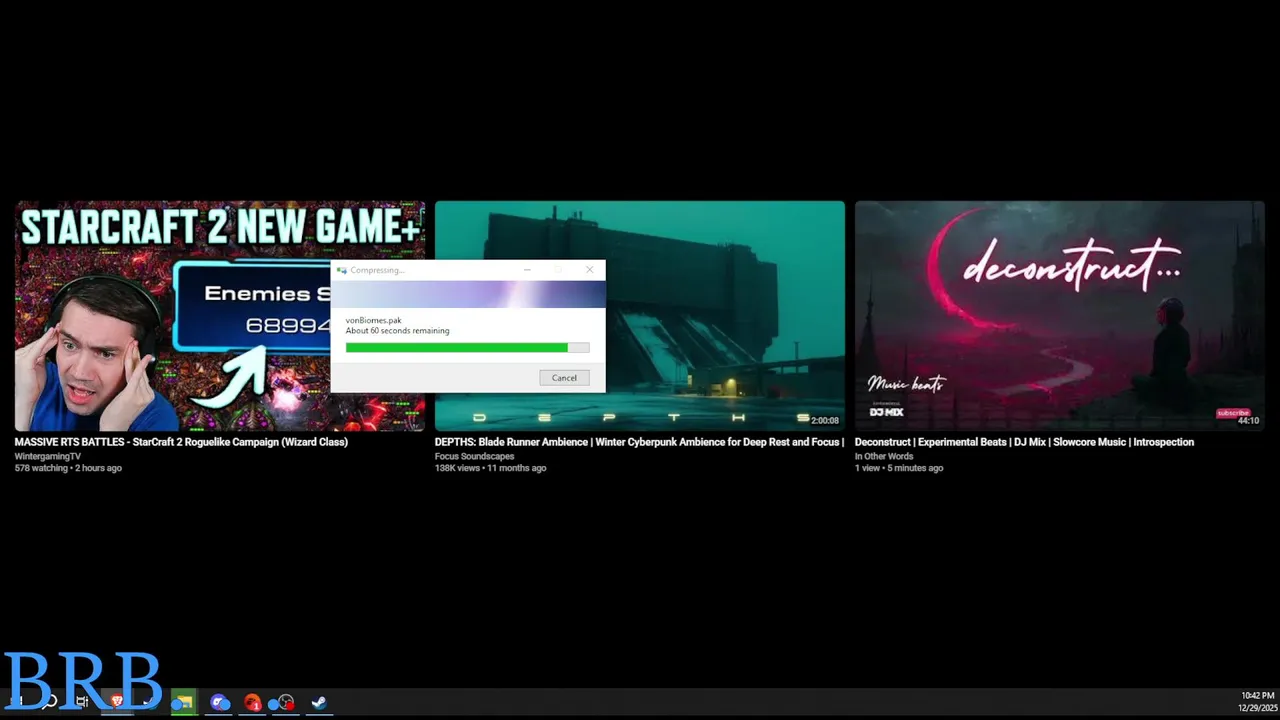This screenshot has width=1280, height=720.
Task: Open Task View from the taskbar
Action: coord(82,702)
